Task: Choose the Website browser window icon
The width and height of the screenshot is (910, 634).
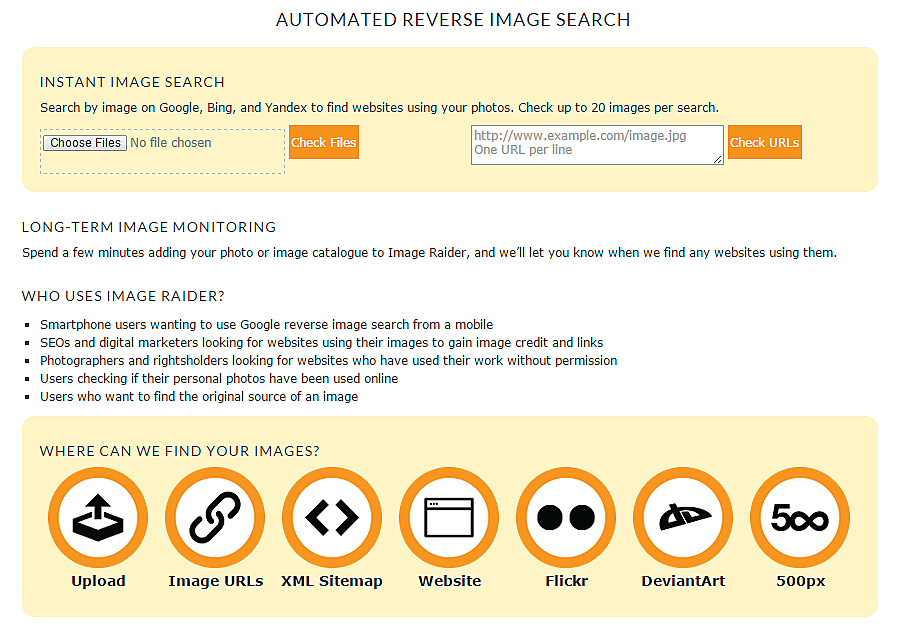Action: 449,517
